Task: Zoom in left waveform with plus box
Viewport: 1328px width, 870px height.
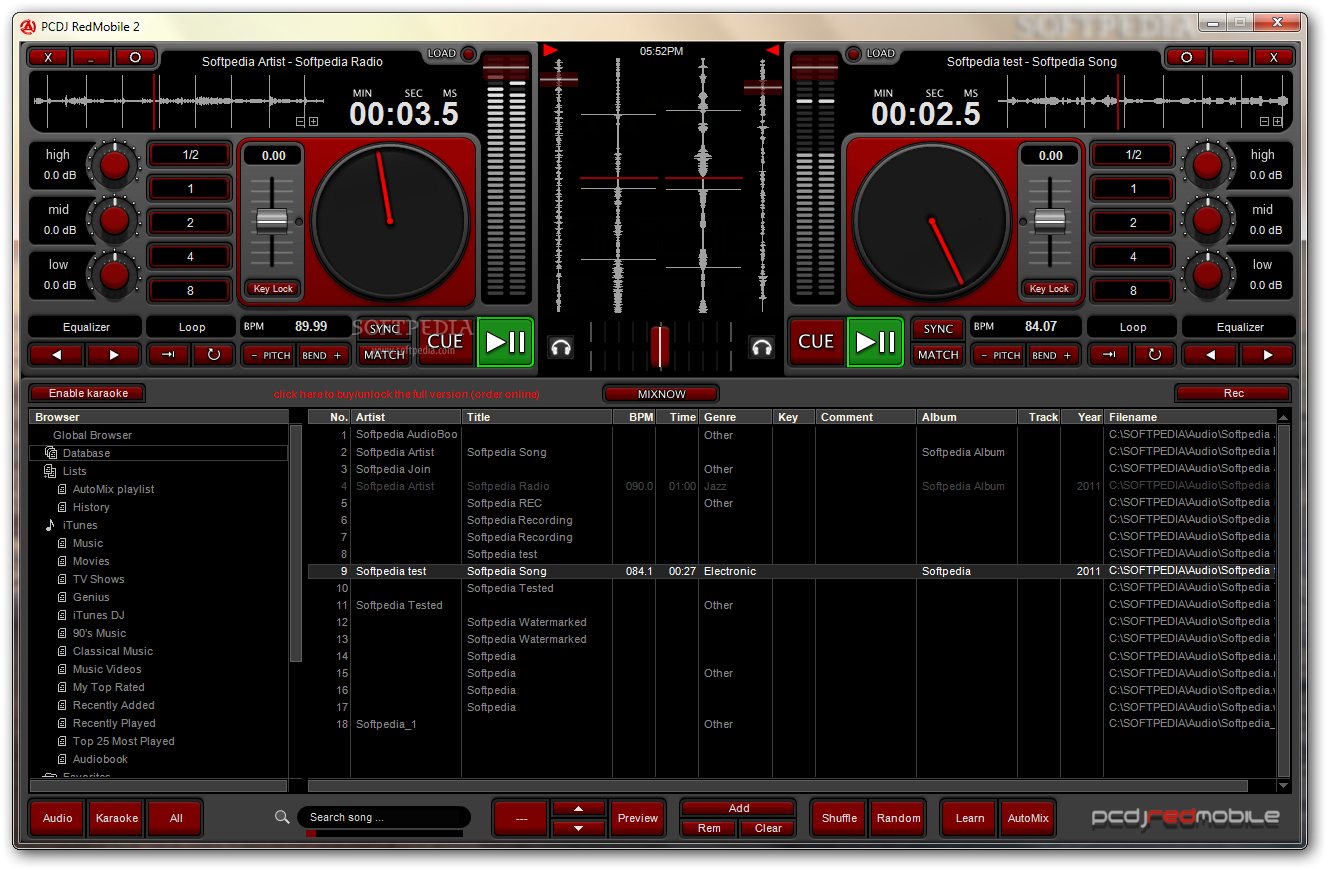Action: coord(313,121)
